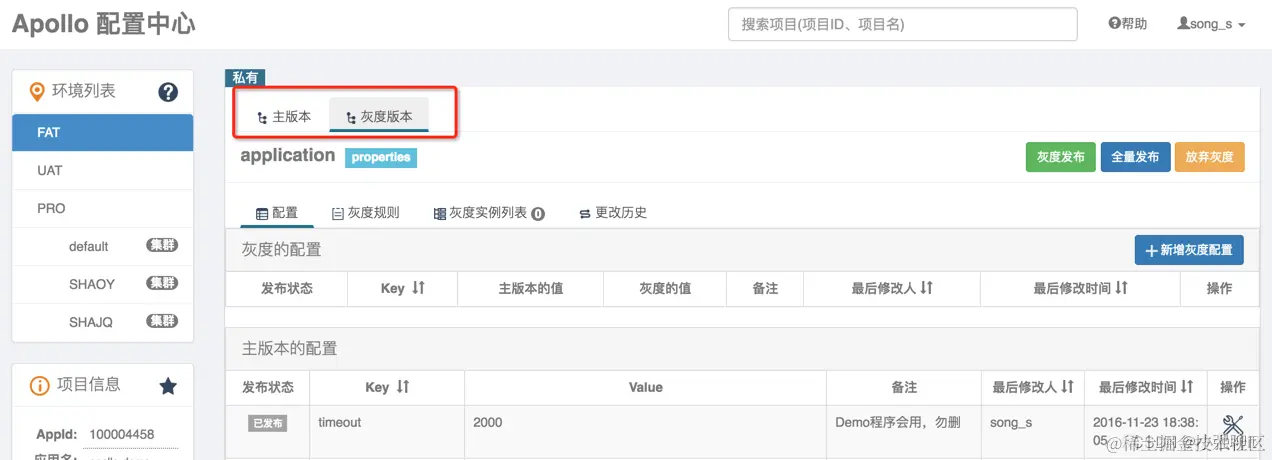Viewport: 1272px width, 460px height.
Task: Click the Value column header
Action: [645, 387]
